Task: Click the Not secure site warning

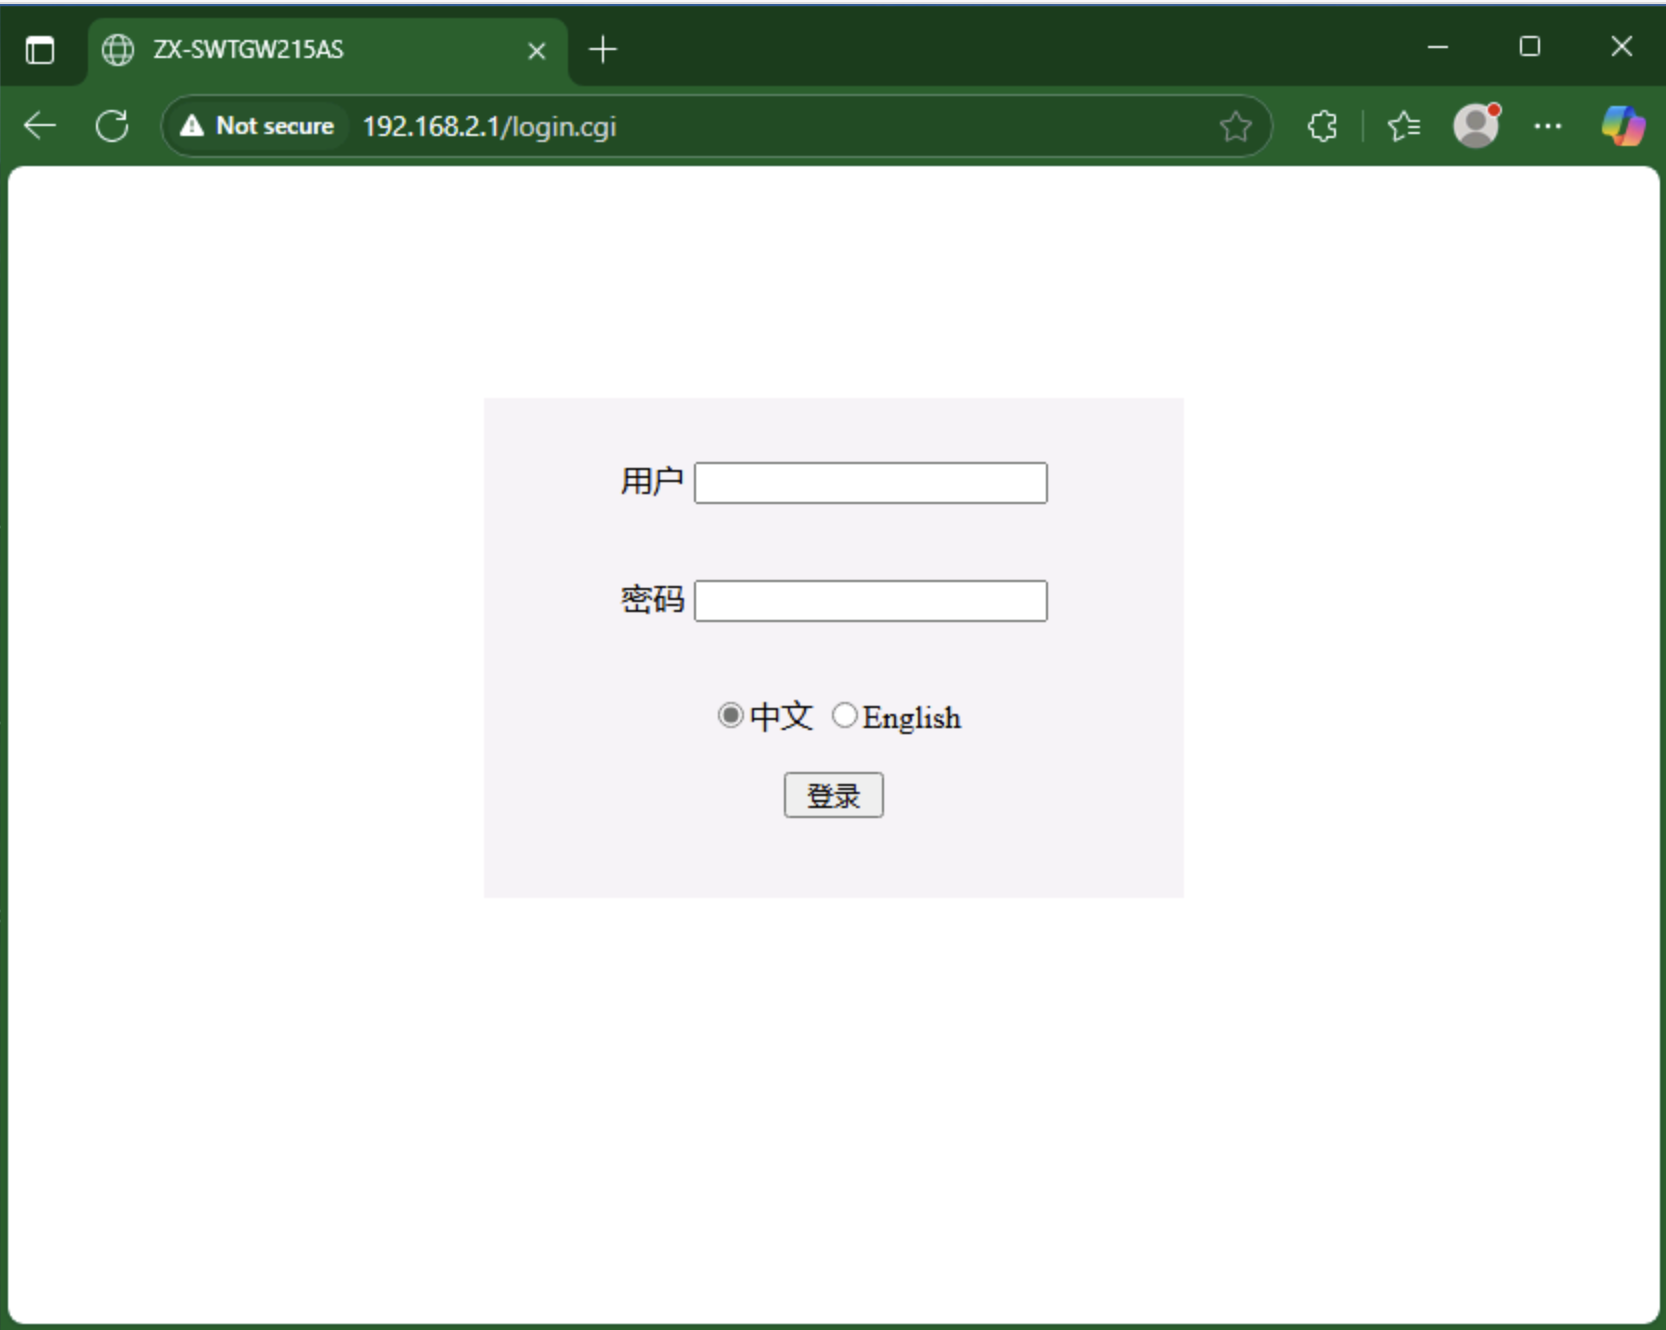Action: 257,126
